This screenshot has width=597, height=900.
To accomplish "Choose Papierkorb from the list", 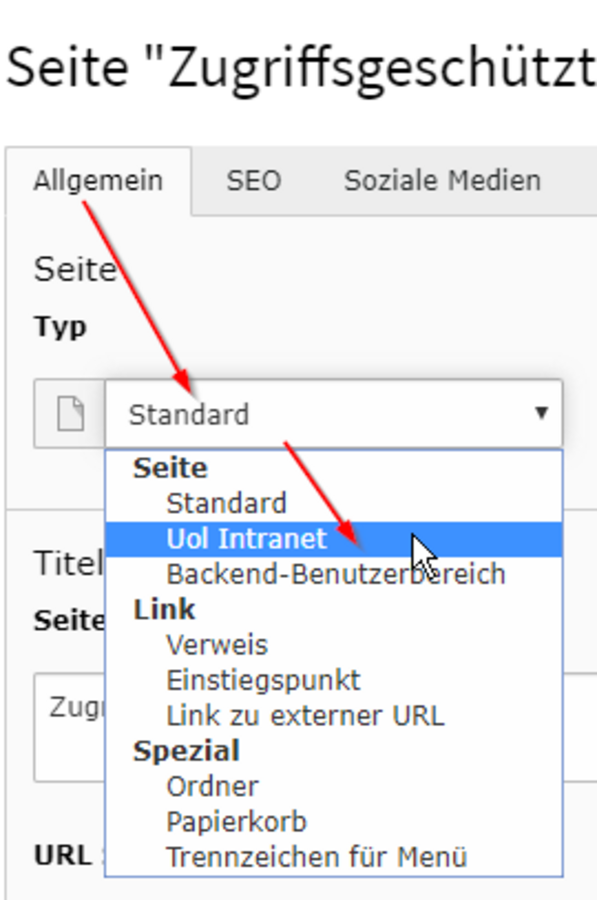I will coord(237,822).
